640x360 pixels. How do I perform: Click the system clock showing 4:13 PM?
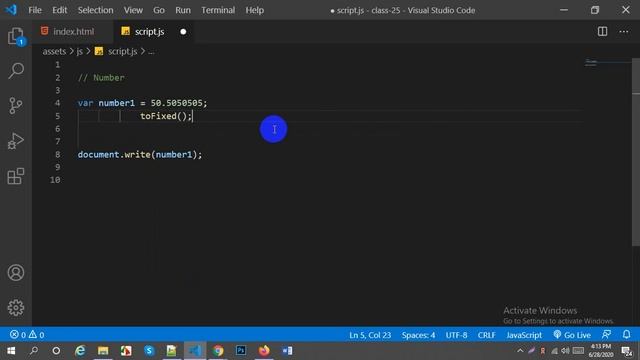click(x=600, y=351)
